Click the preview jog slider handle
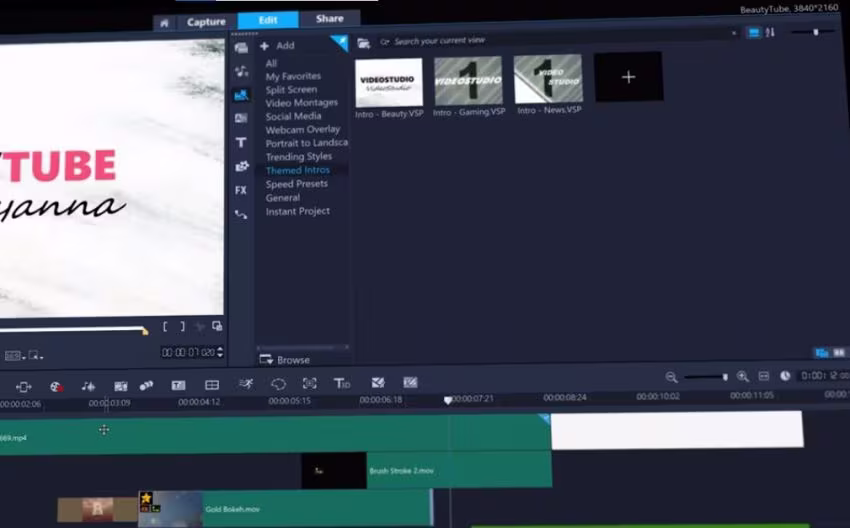 (x=145, y=330)
